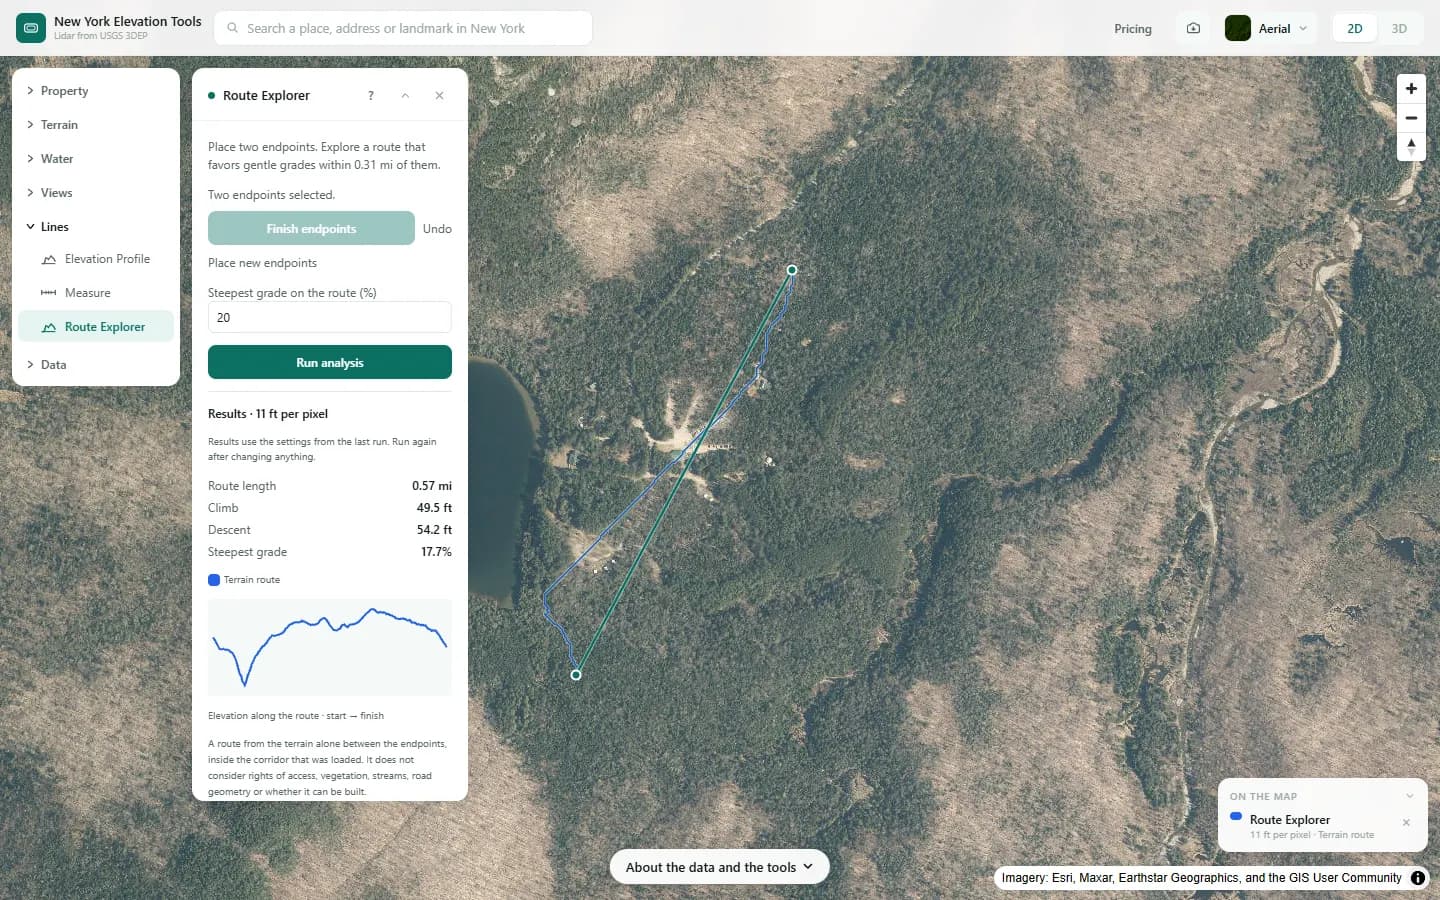This screenshot has height=900, width=1440.
Task: Switch map to 2D view
Action: pyautogui.click(x=1355, y=28)
